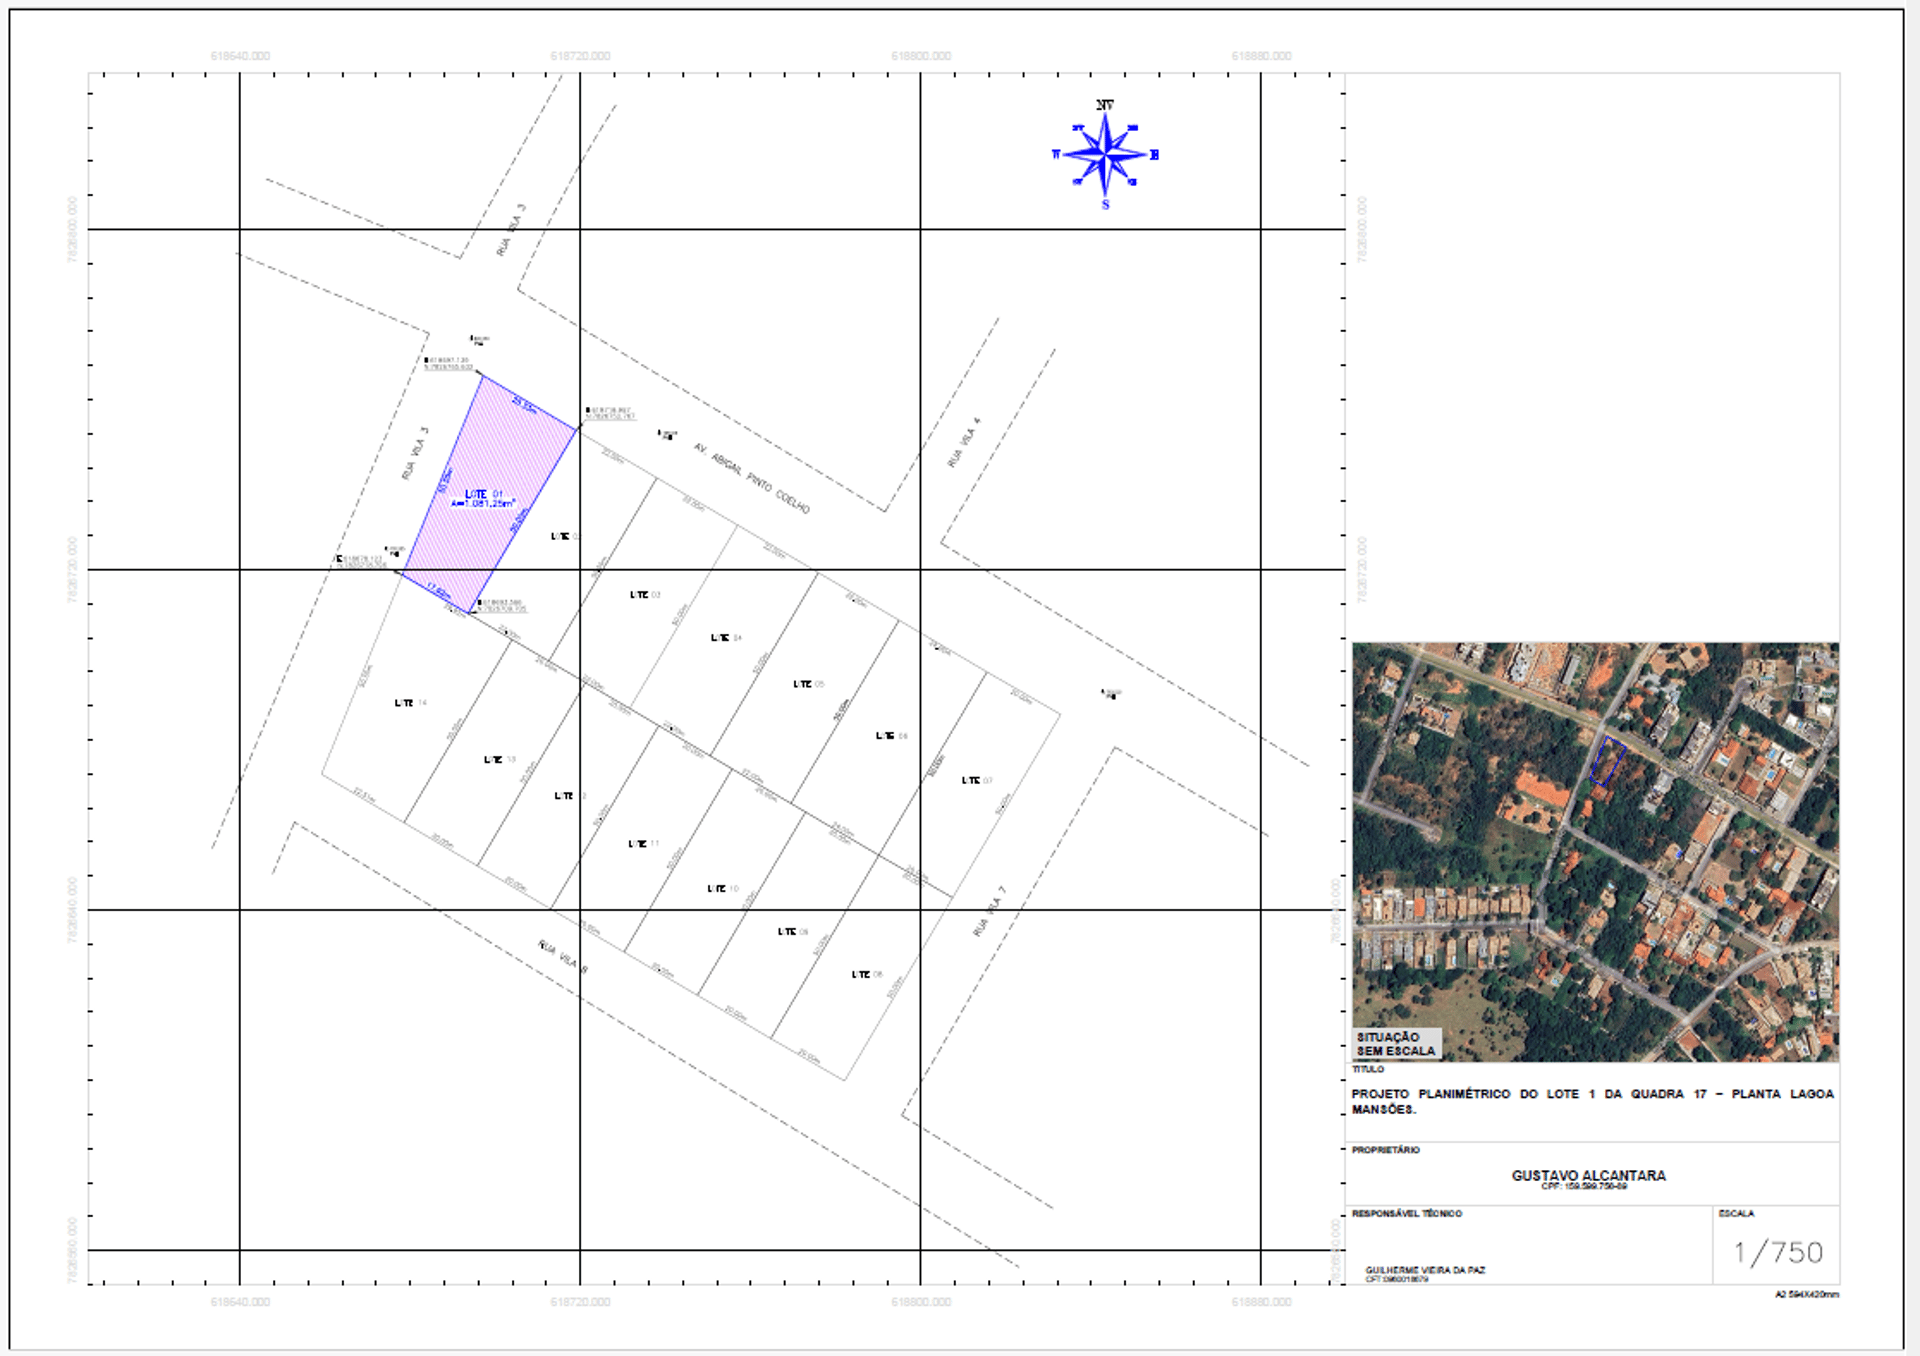Click the blue 'LOTE 01' label
The width and height of the screenshot is (1920, 1356).
click(484, 494)
